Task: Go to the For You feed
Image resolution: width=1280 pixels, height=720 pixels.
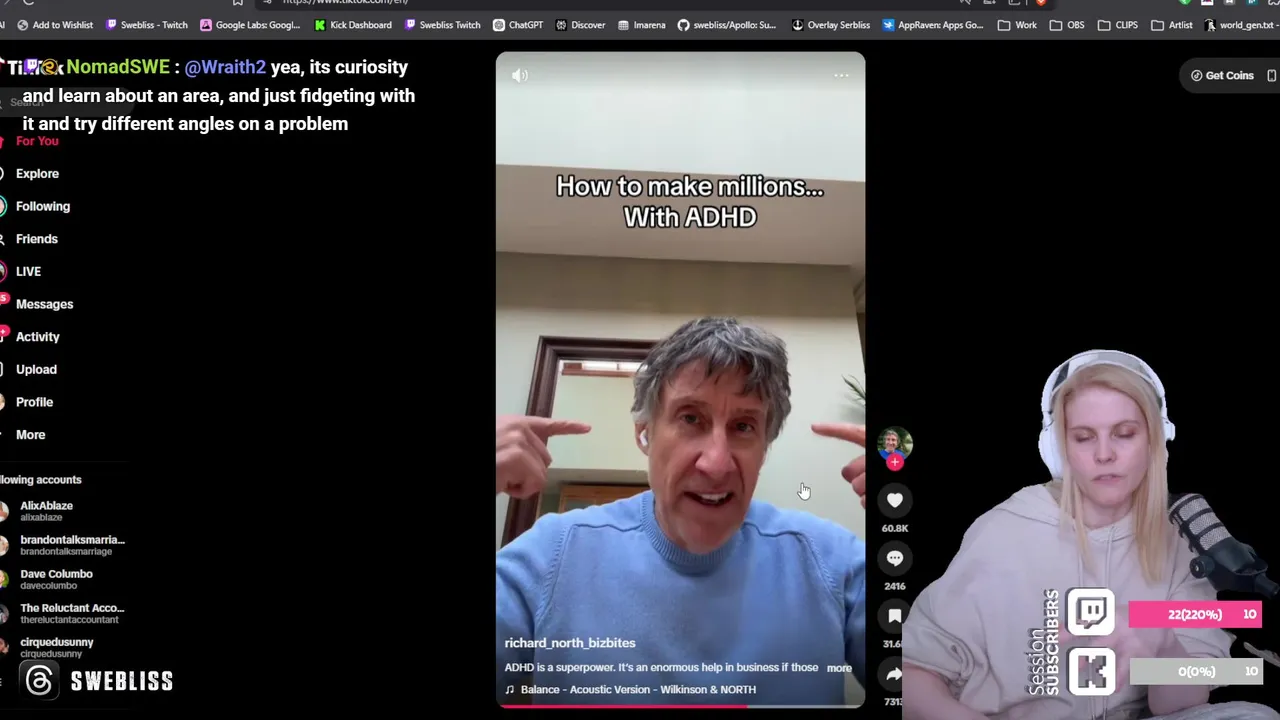Action: click(37, 141)
